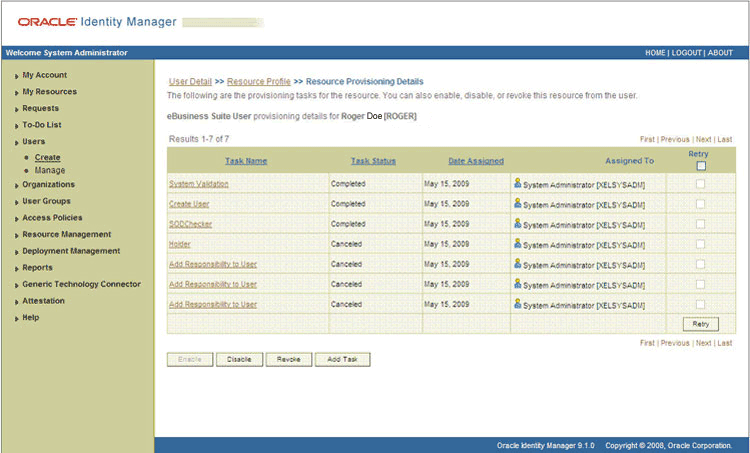Click user icon in Create User row
Image resolution: width=750 pixels, height=453 pixels.
click(x=517, y=203)
